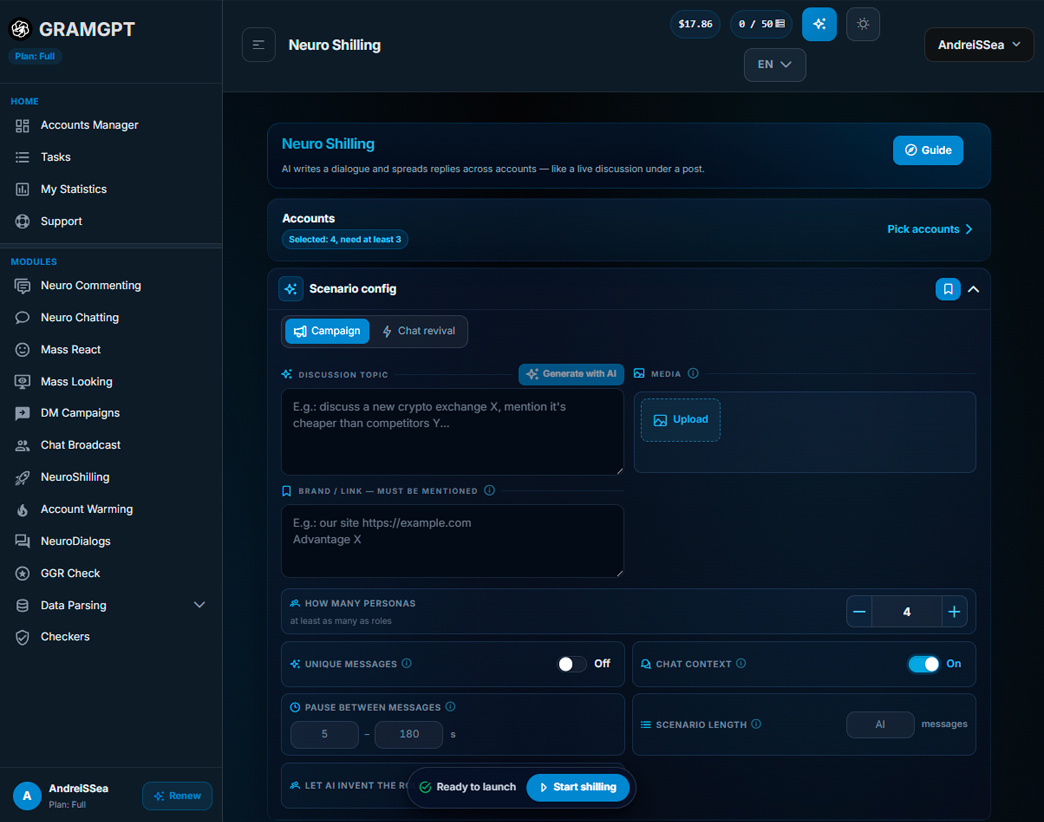This screenshot has height=822, width=1044.
Task: Expand the Data Parsing submenu chevron
Action: click(199, 606)
